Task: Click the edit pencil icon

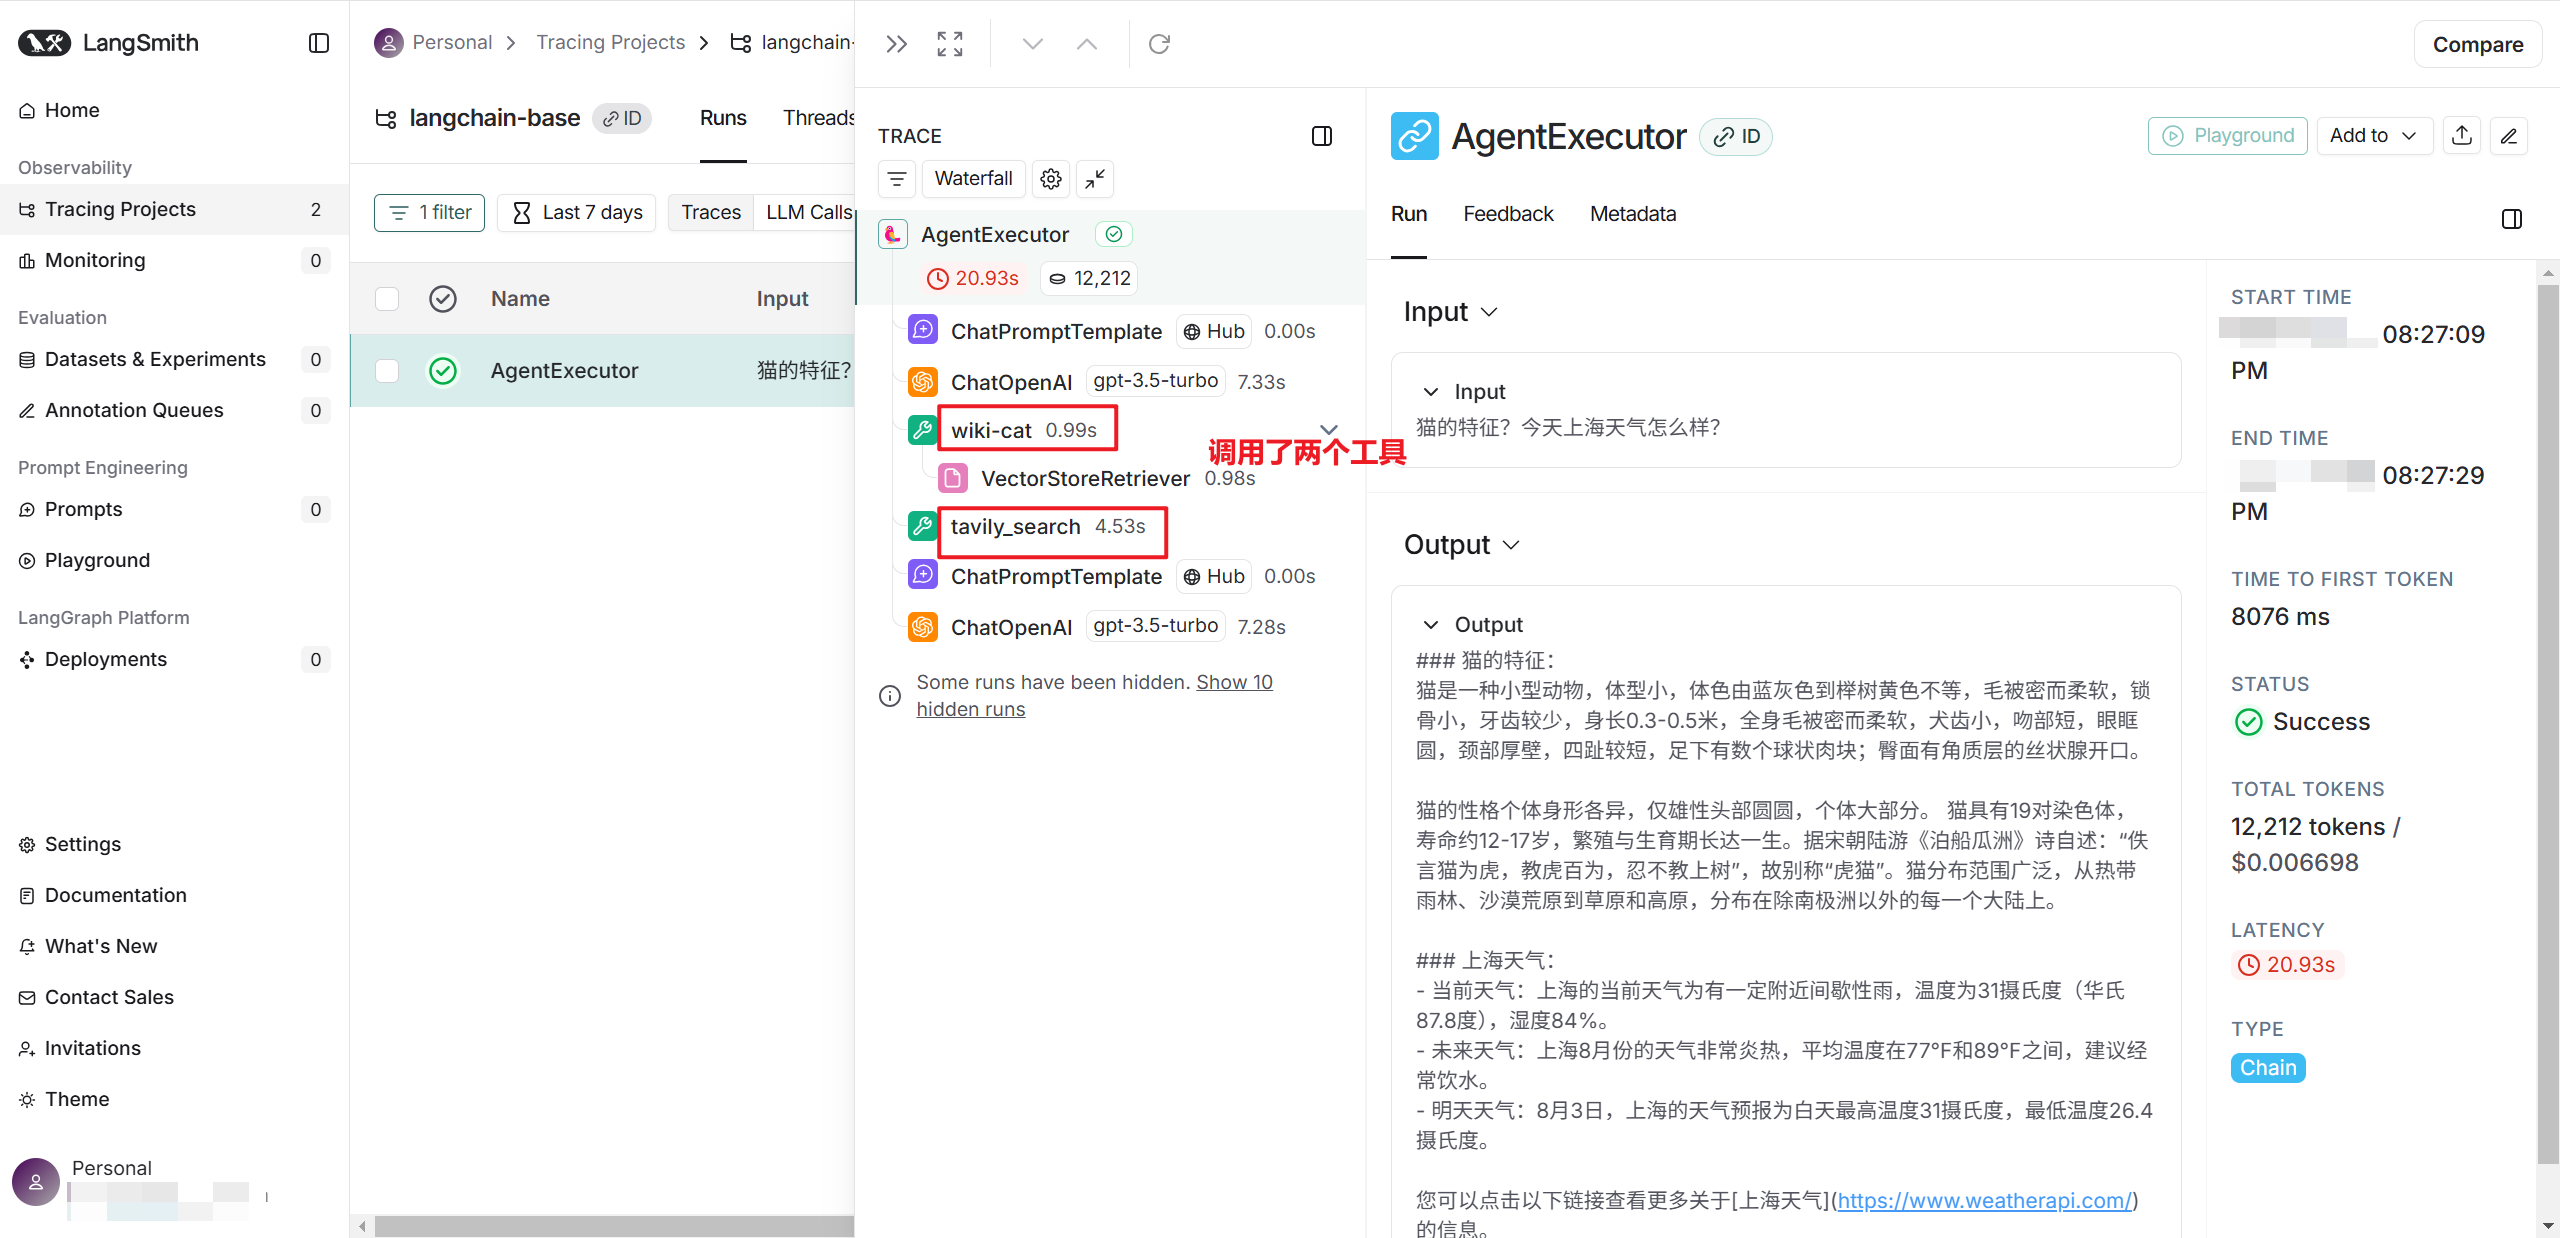Action: point(2509,136)
